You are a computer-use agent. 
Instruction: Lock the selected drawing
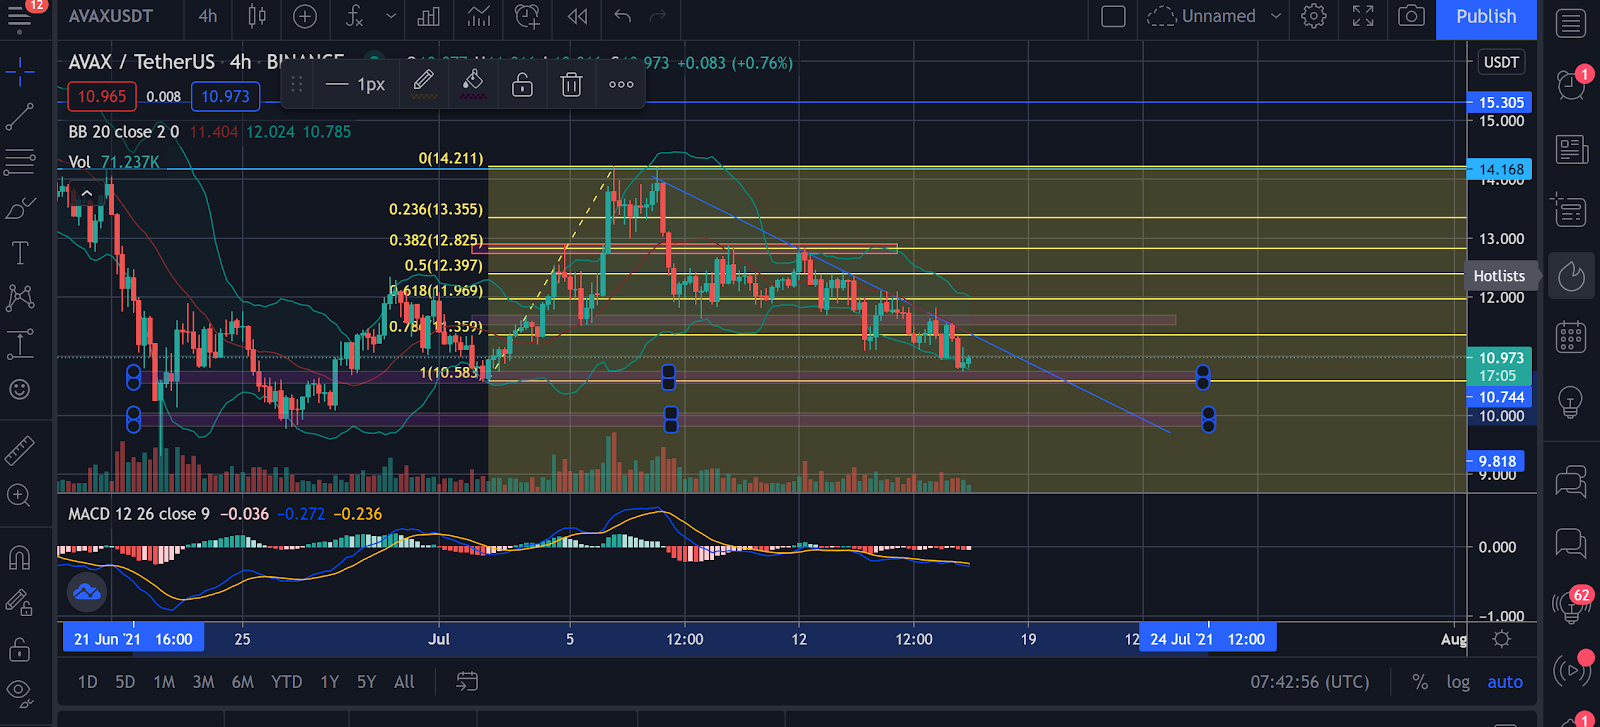coord(522,85)
